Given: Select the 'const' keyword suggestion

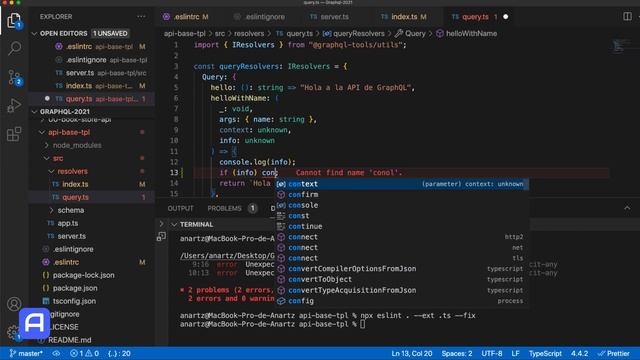Looking at the screenshot, I should pyautogui.click(x=402, y=216).
